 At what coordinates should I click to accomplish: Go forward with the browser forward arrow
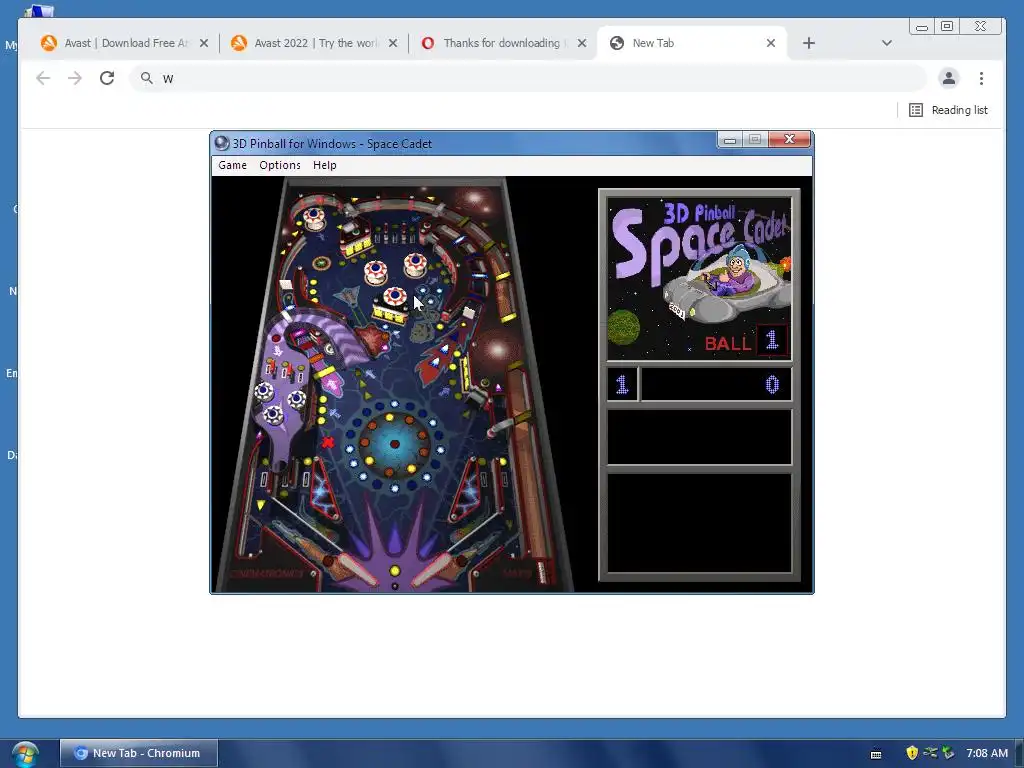(75, 78)
